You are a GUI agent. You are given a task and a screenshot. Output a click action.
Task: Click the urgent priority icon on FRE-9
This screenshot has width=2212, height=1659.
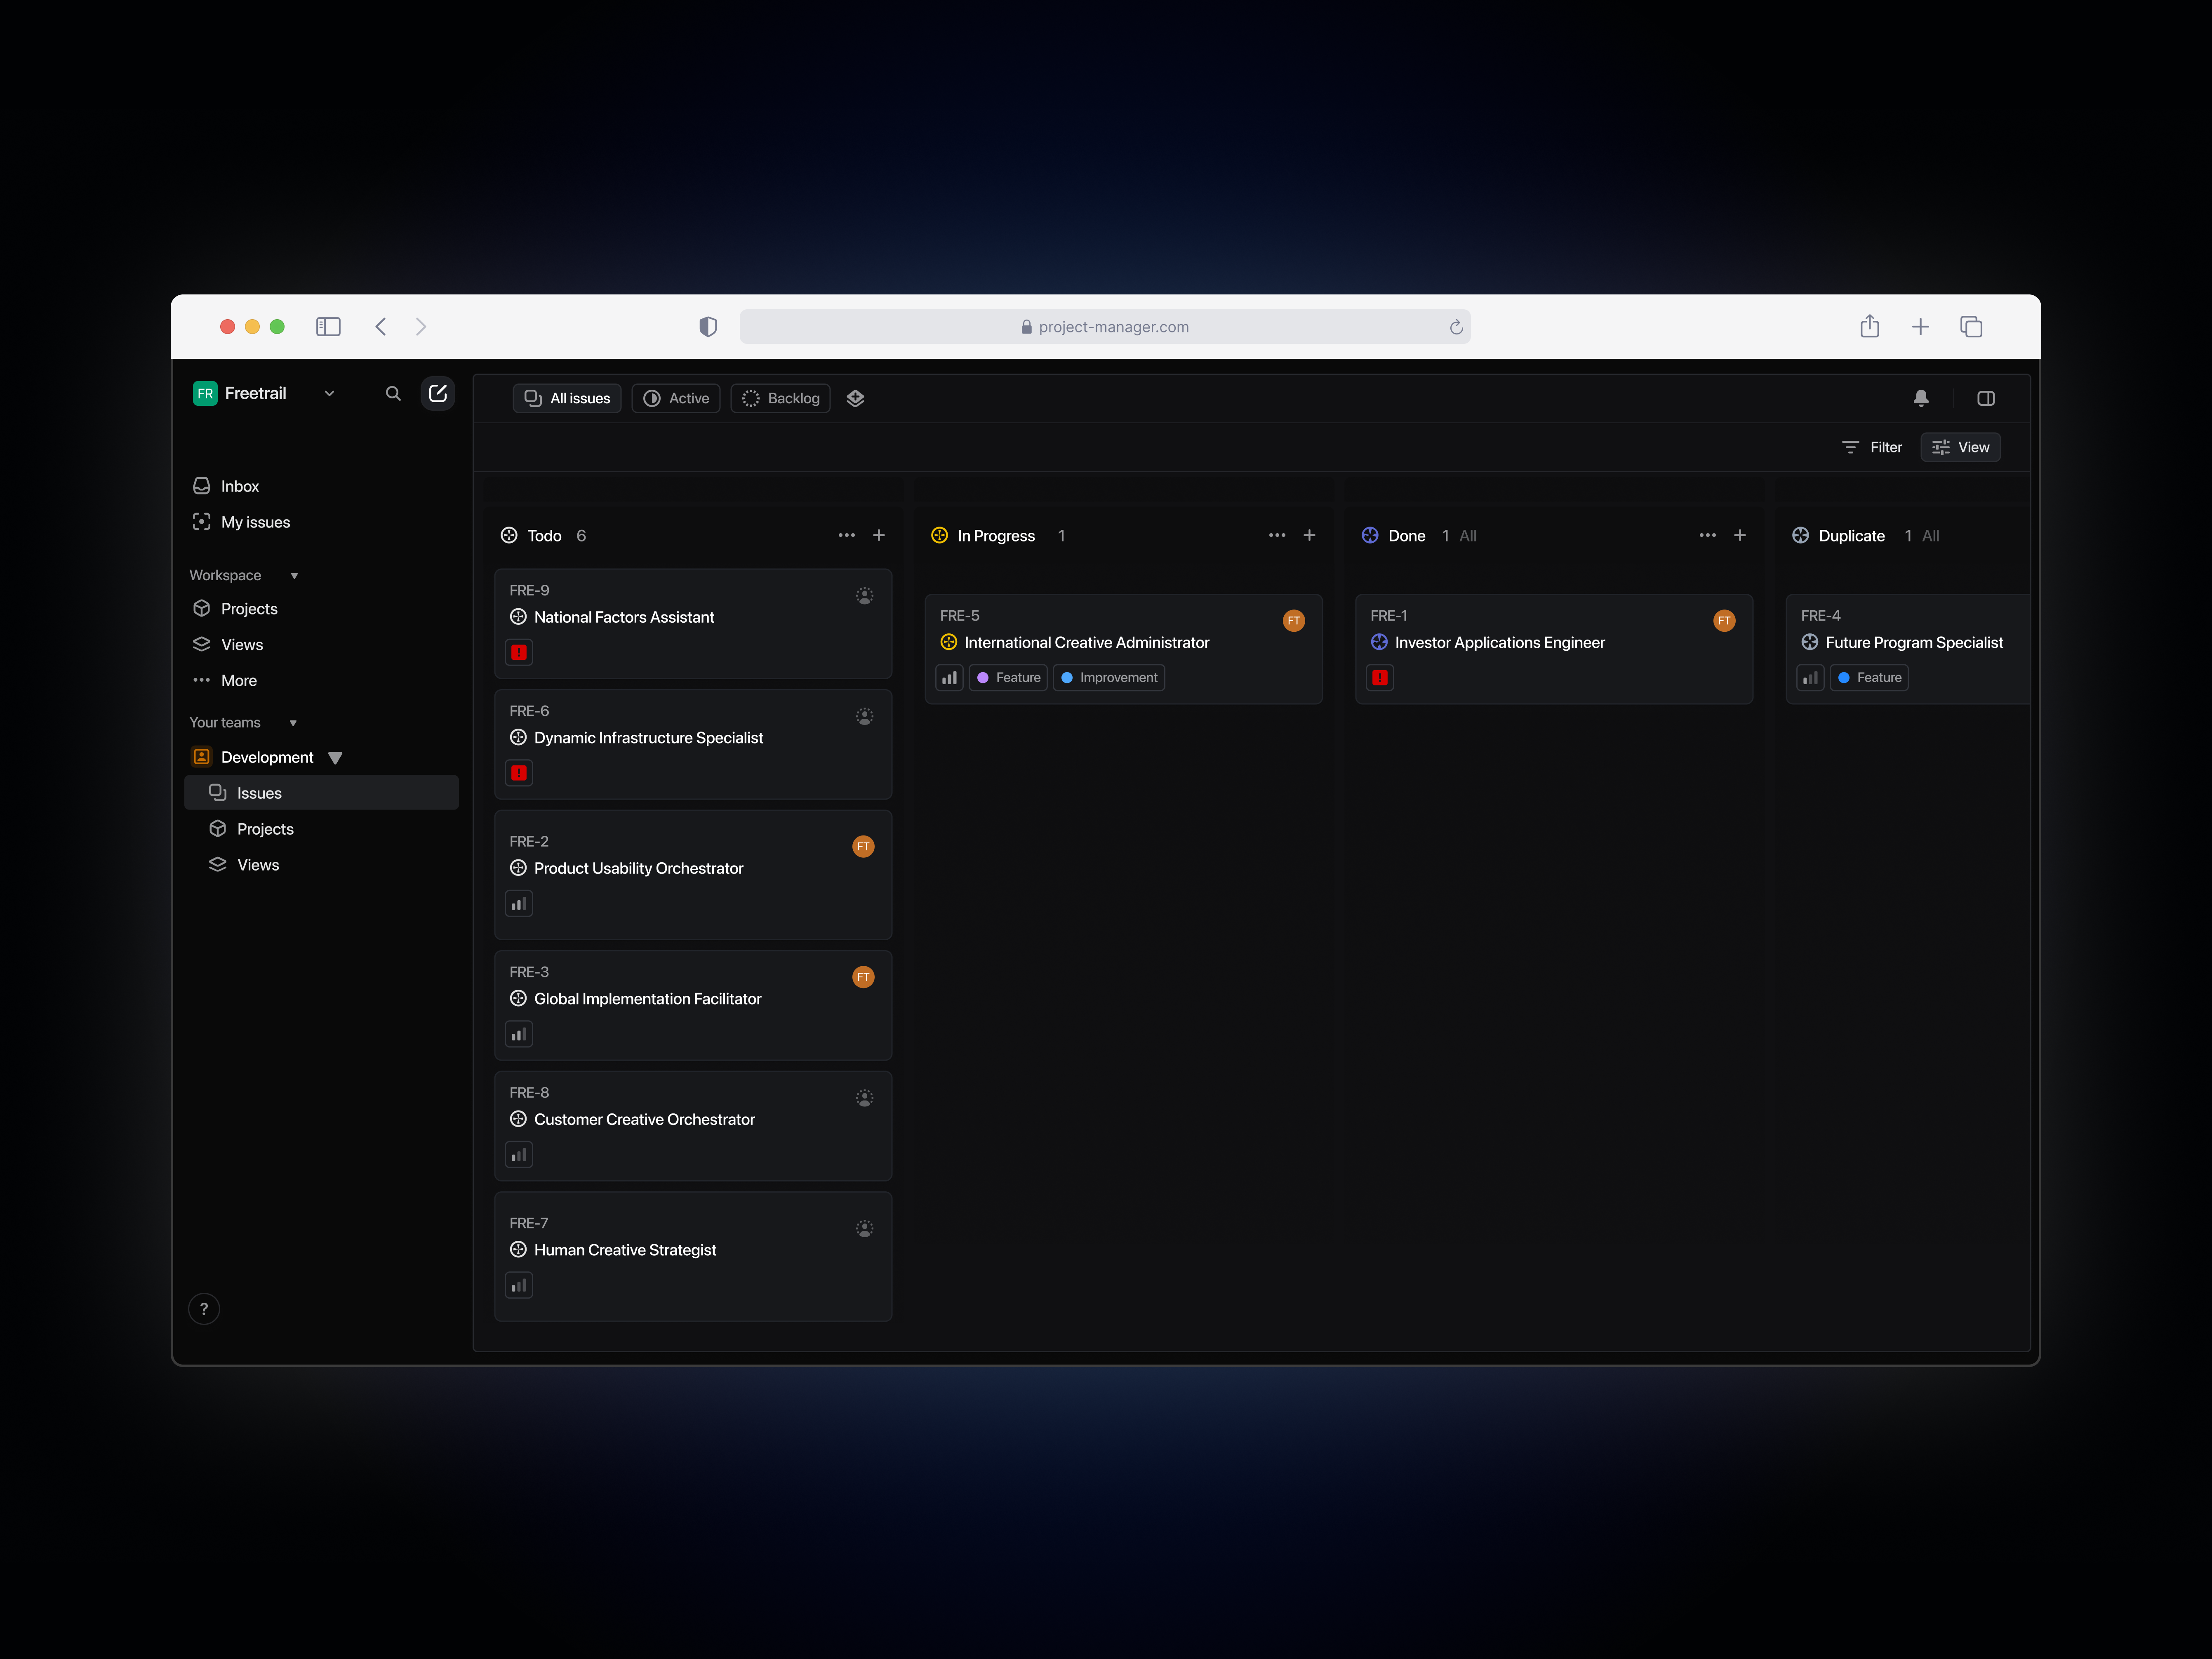[519, 652]
